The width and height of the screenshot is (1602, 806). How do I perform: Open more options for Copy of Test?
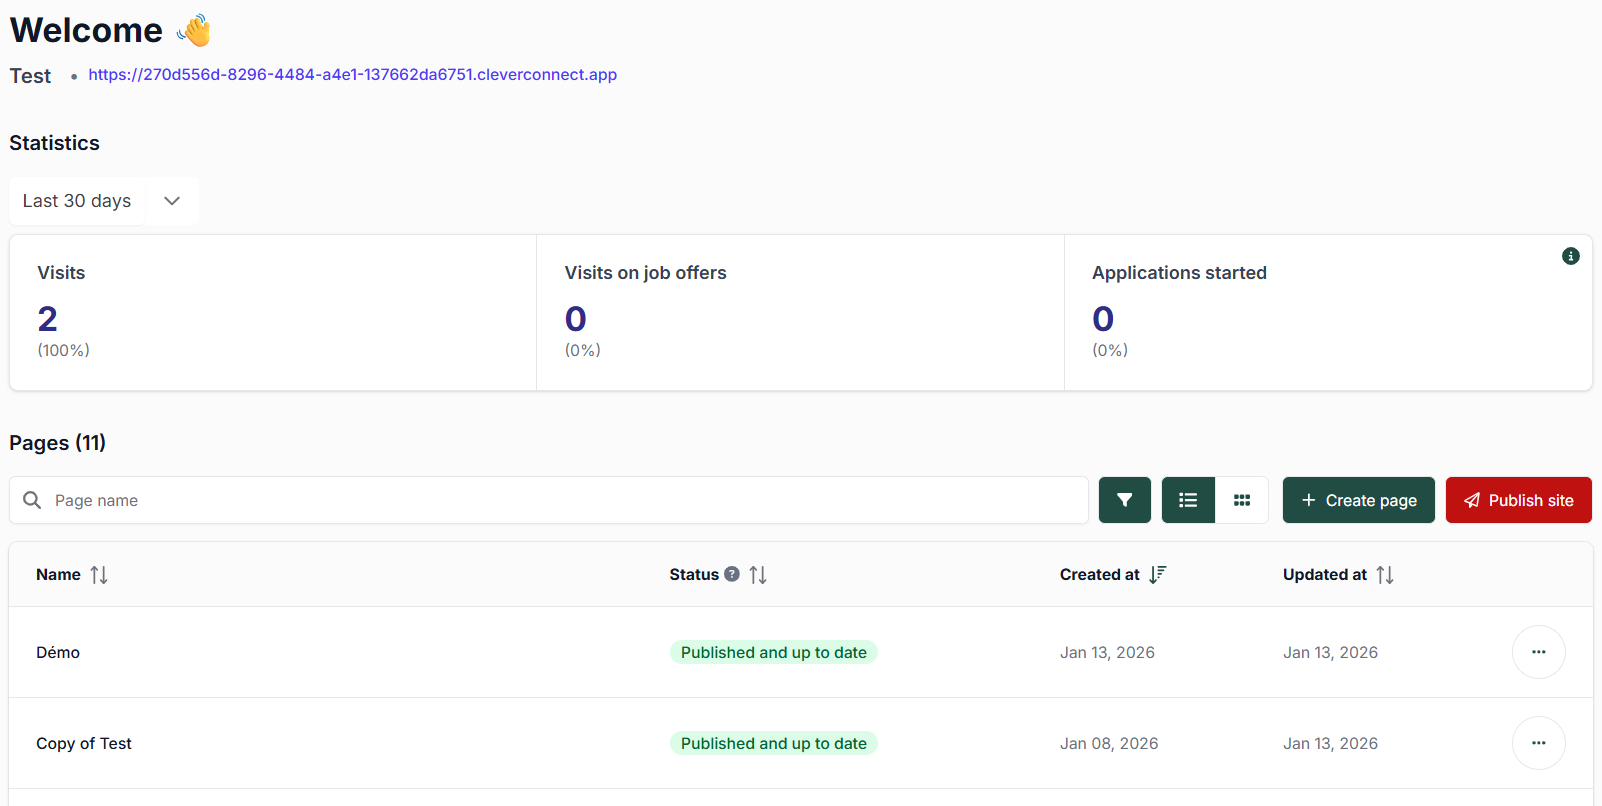pyautogui.click(x=1538, y=743)
